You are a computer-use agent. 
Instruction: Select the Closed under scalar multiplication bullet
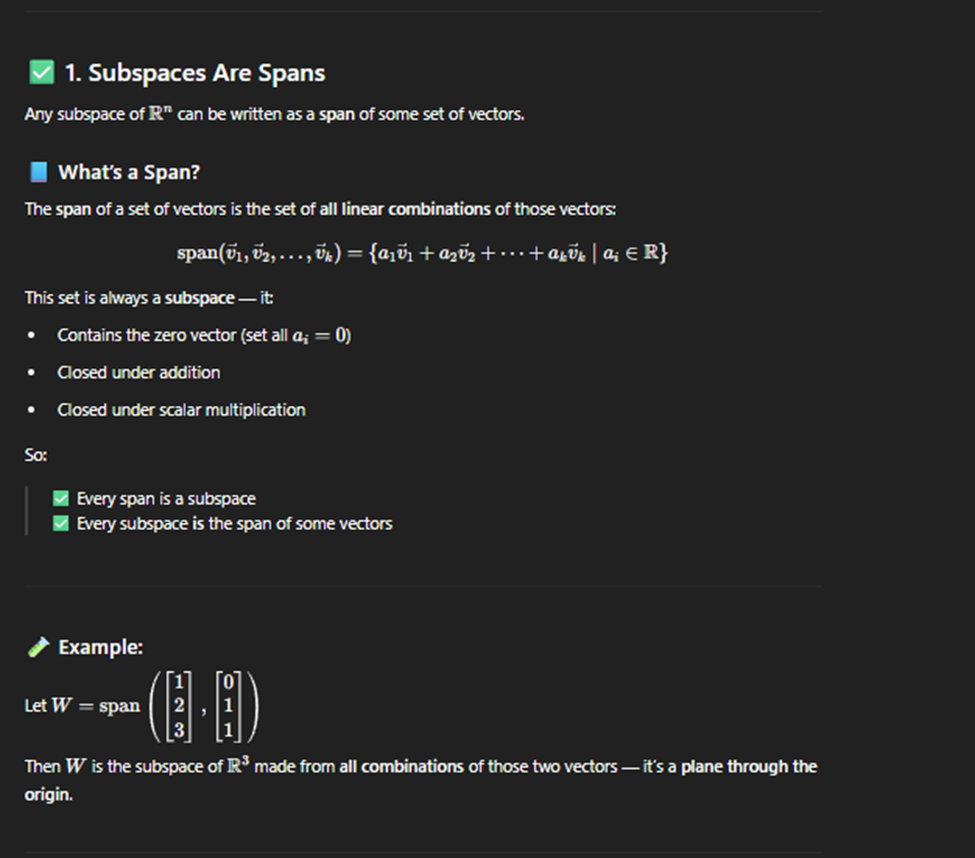point(181,410)
